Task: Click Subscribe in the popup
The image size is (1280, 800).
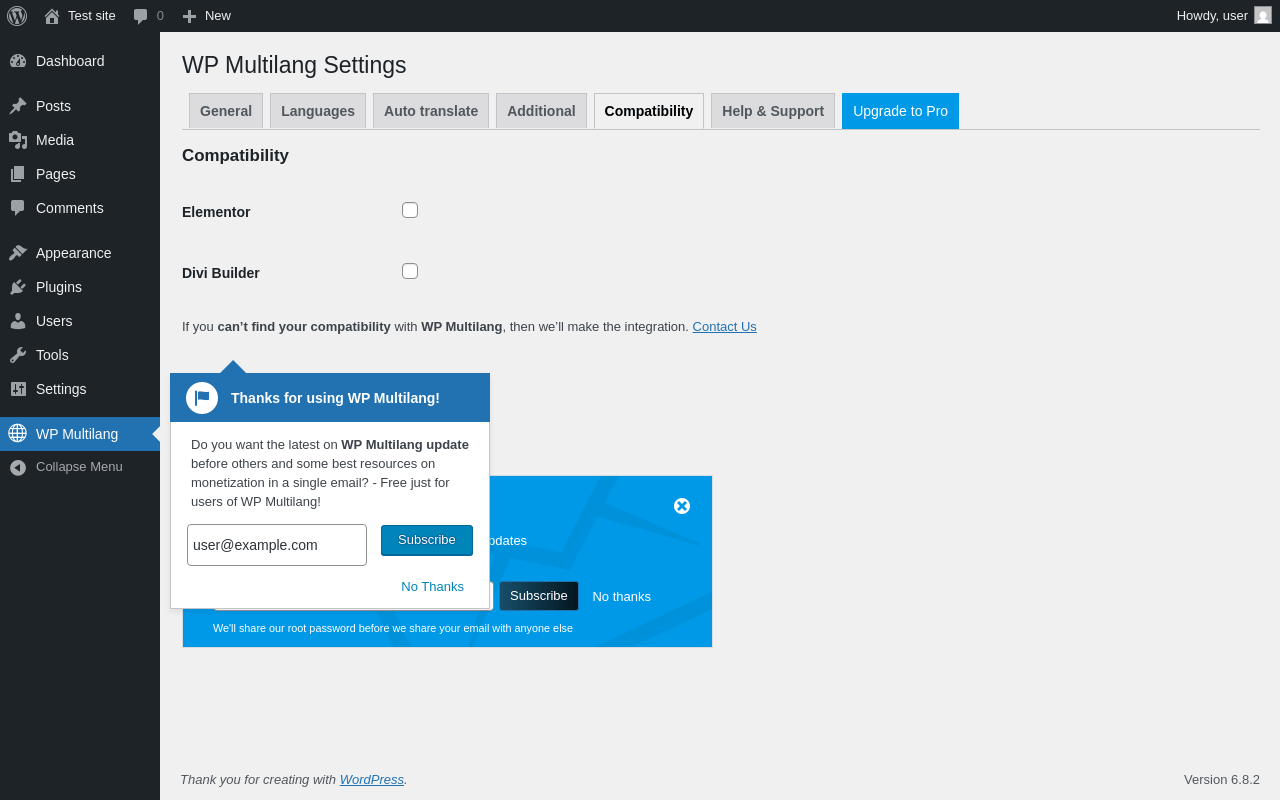Action: pyautogui.click(x=427, y=540)
